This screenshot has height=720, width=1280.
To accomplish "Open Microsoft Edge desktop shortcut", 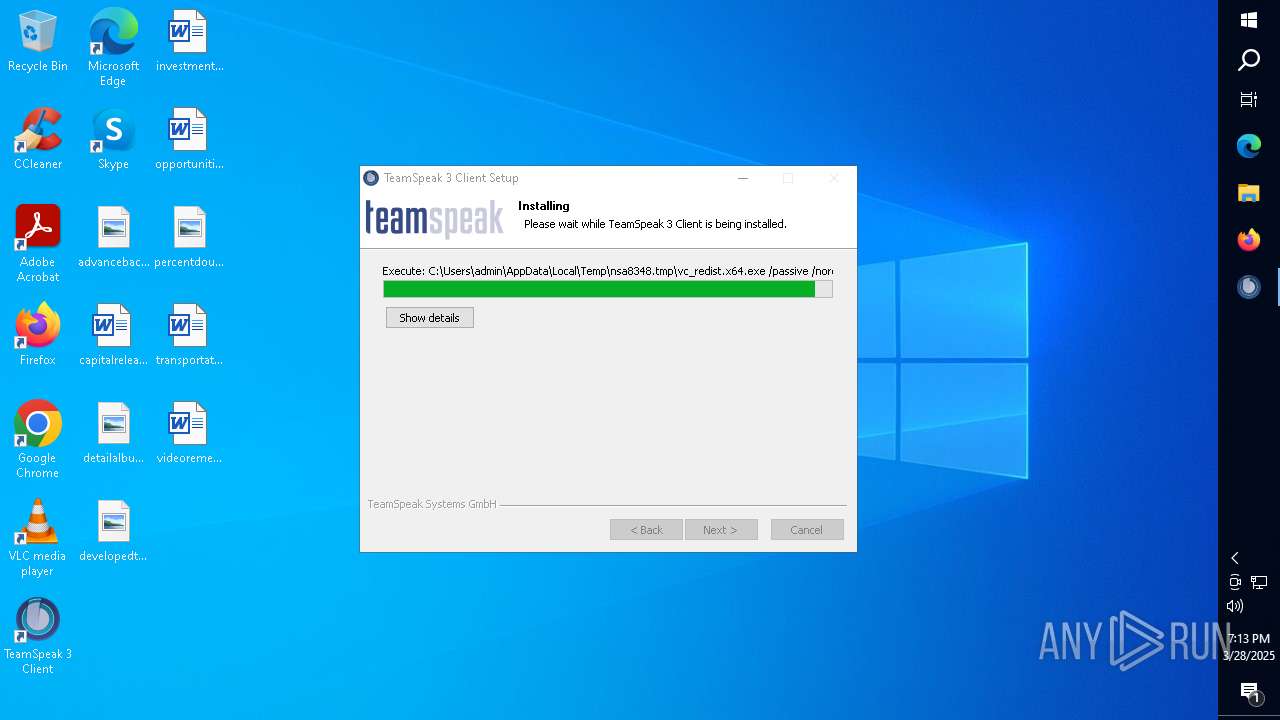I will [x=113, y=48].
